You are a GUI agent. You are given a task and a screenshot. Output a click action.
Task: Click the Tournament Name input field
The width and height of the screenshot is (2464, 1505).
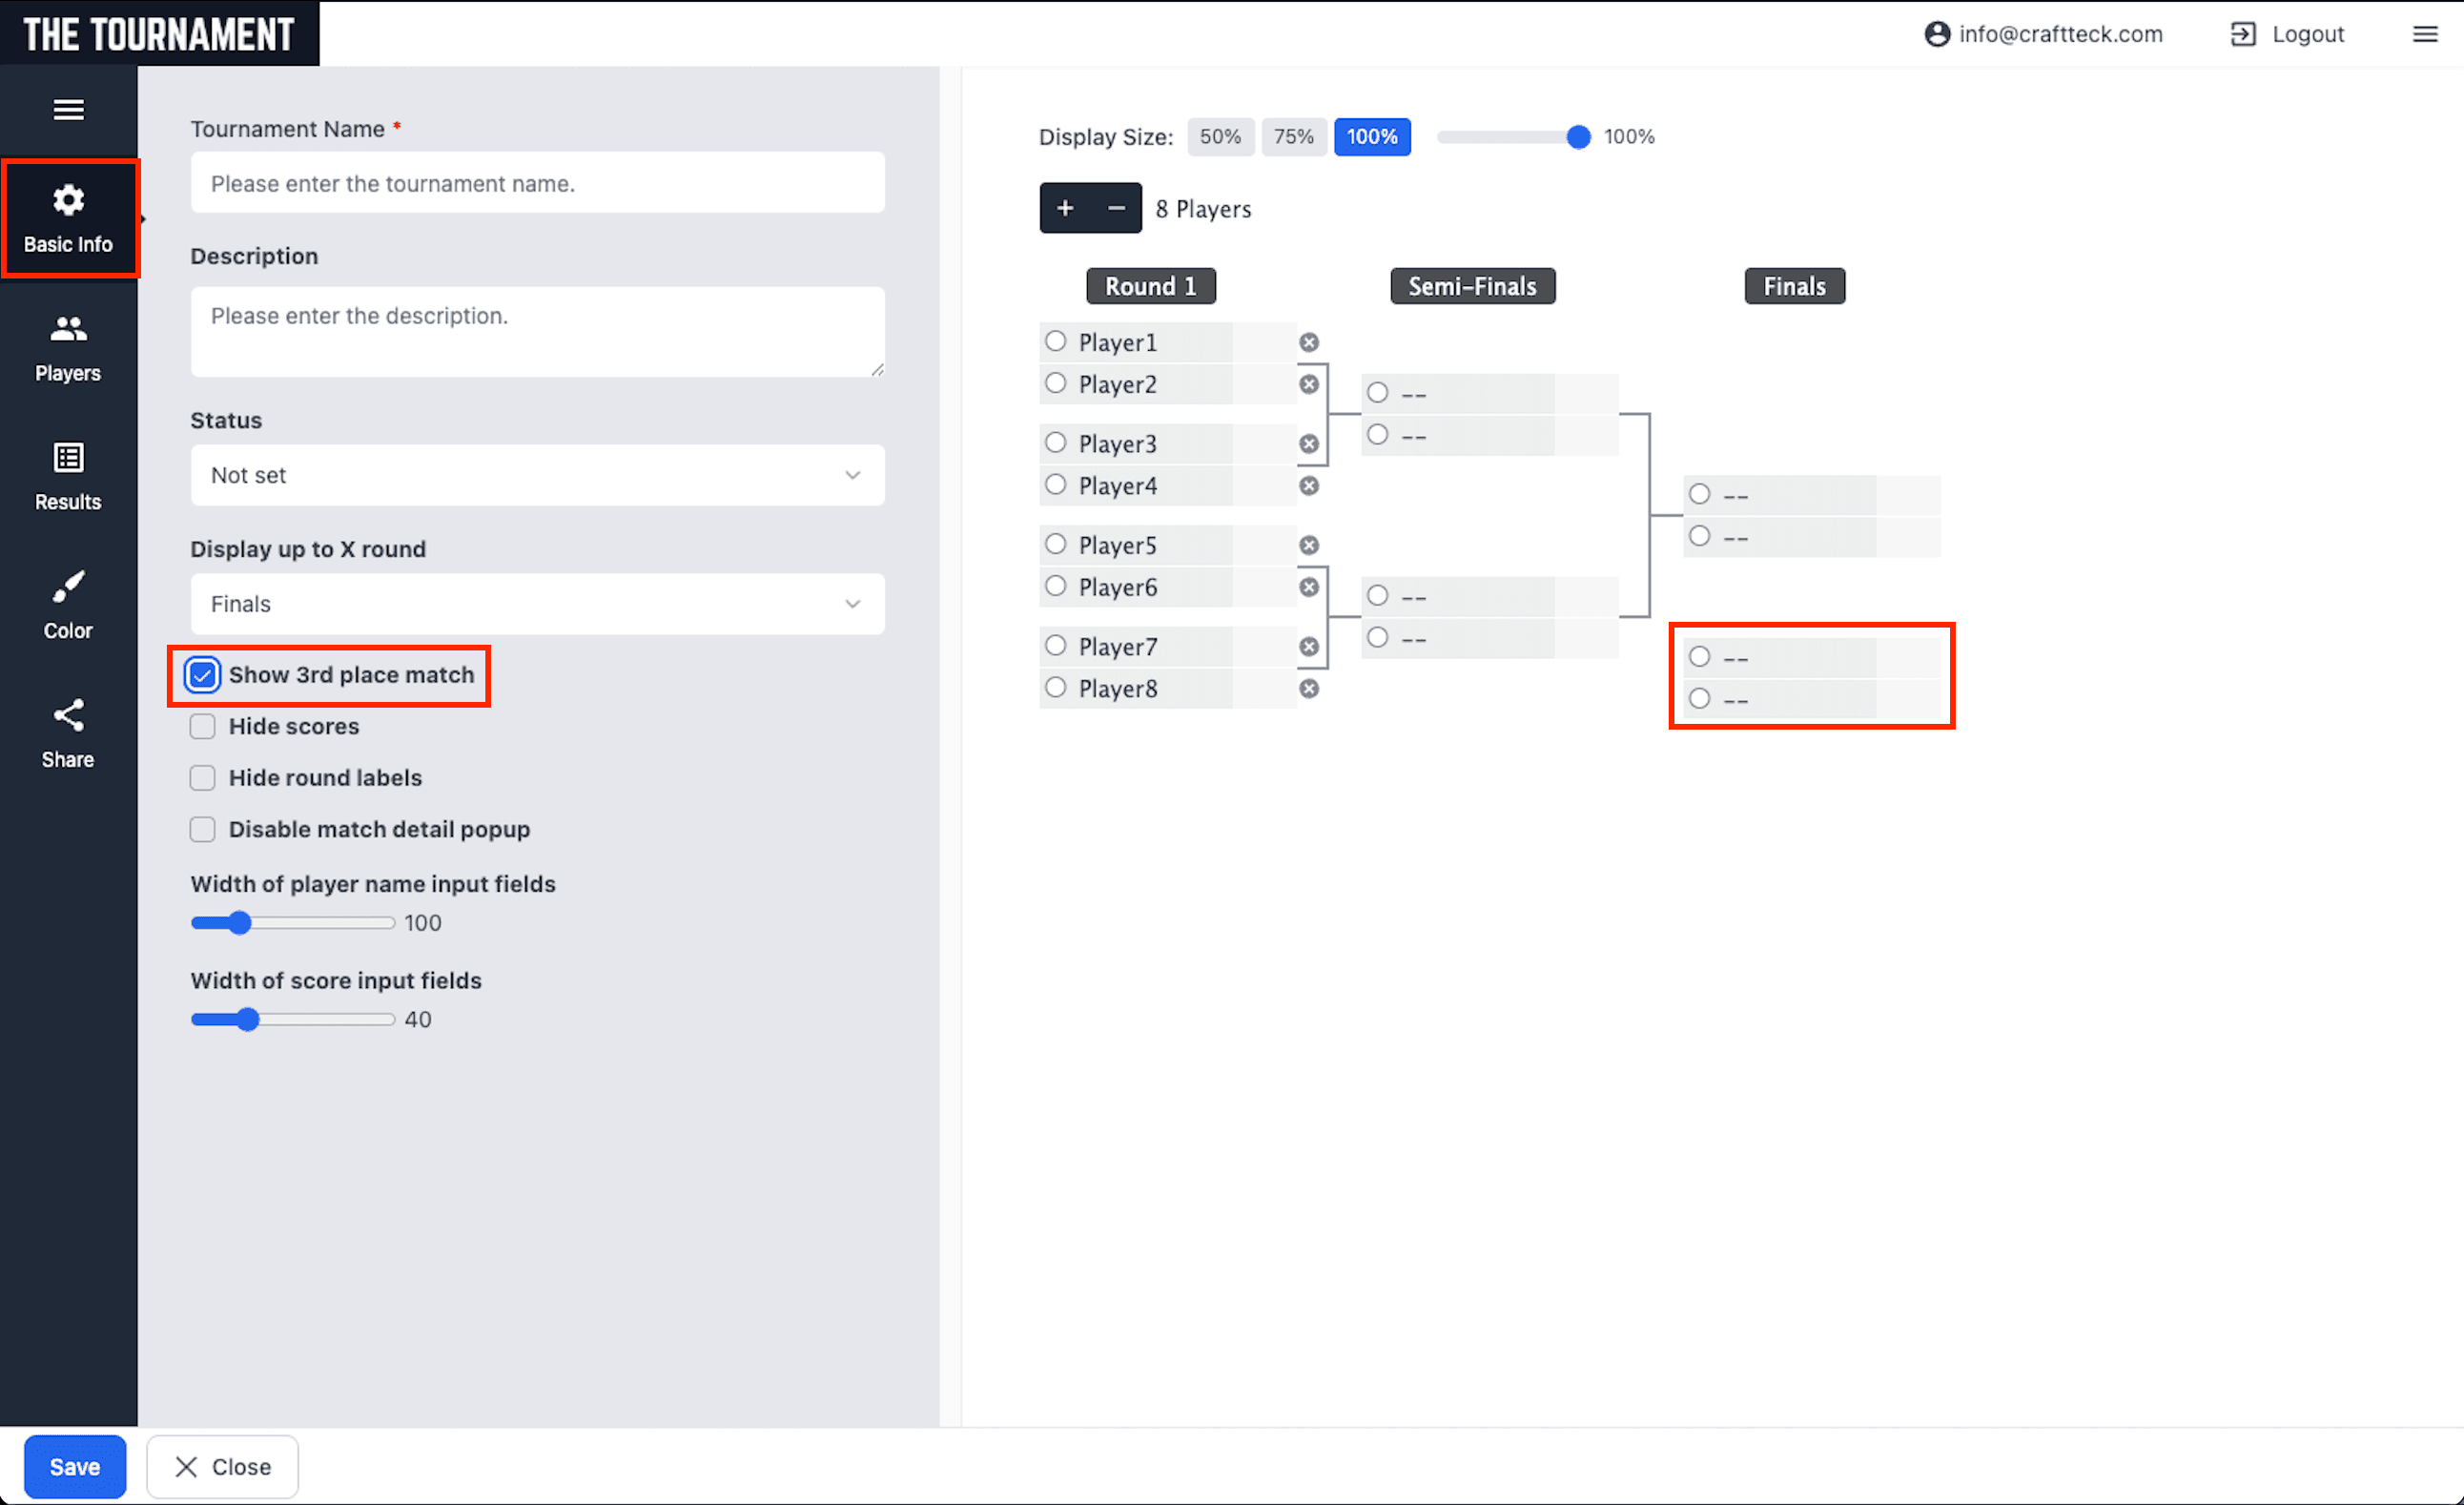tap(537, 183)
